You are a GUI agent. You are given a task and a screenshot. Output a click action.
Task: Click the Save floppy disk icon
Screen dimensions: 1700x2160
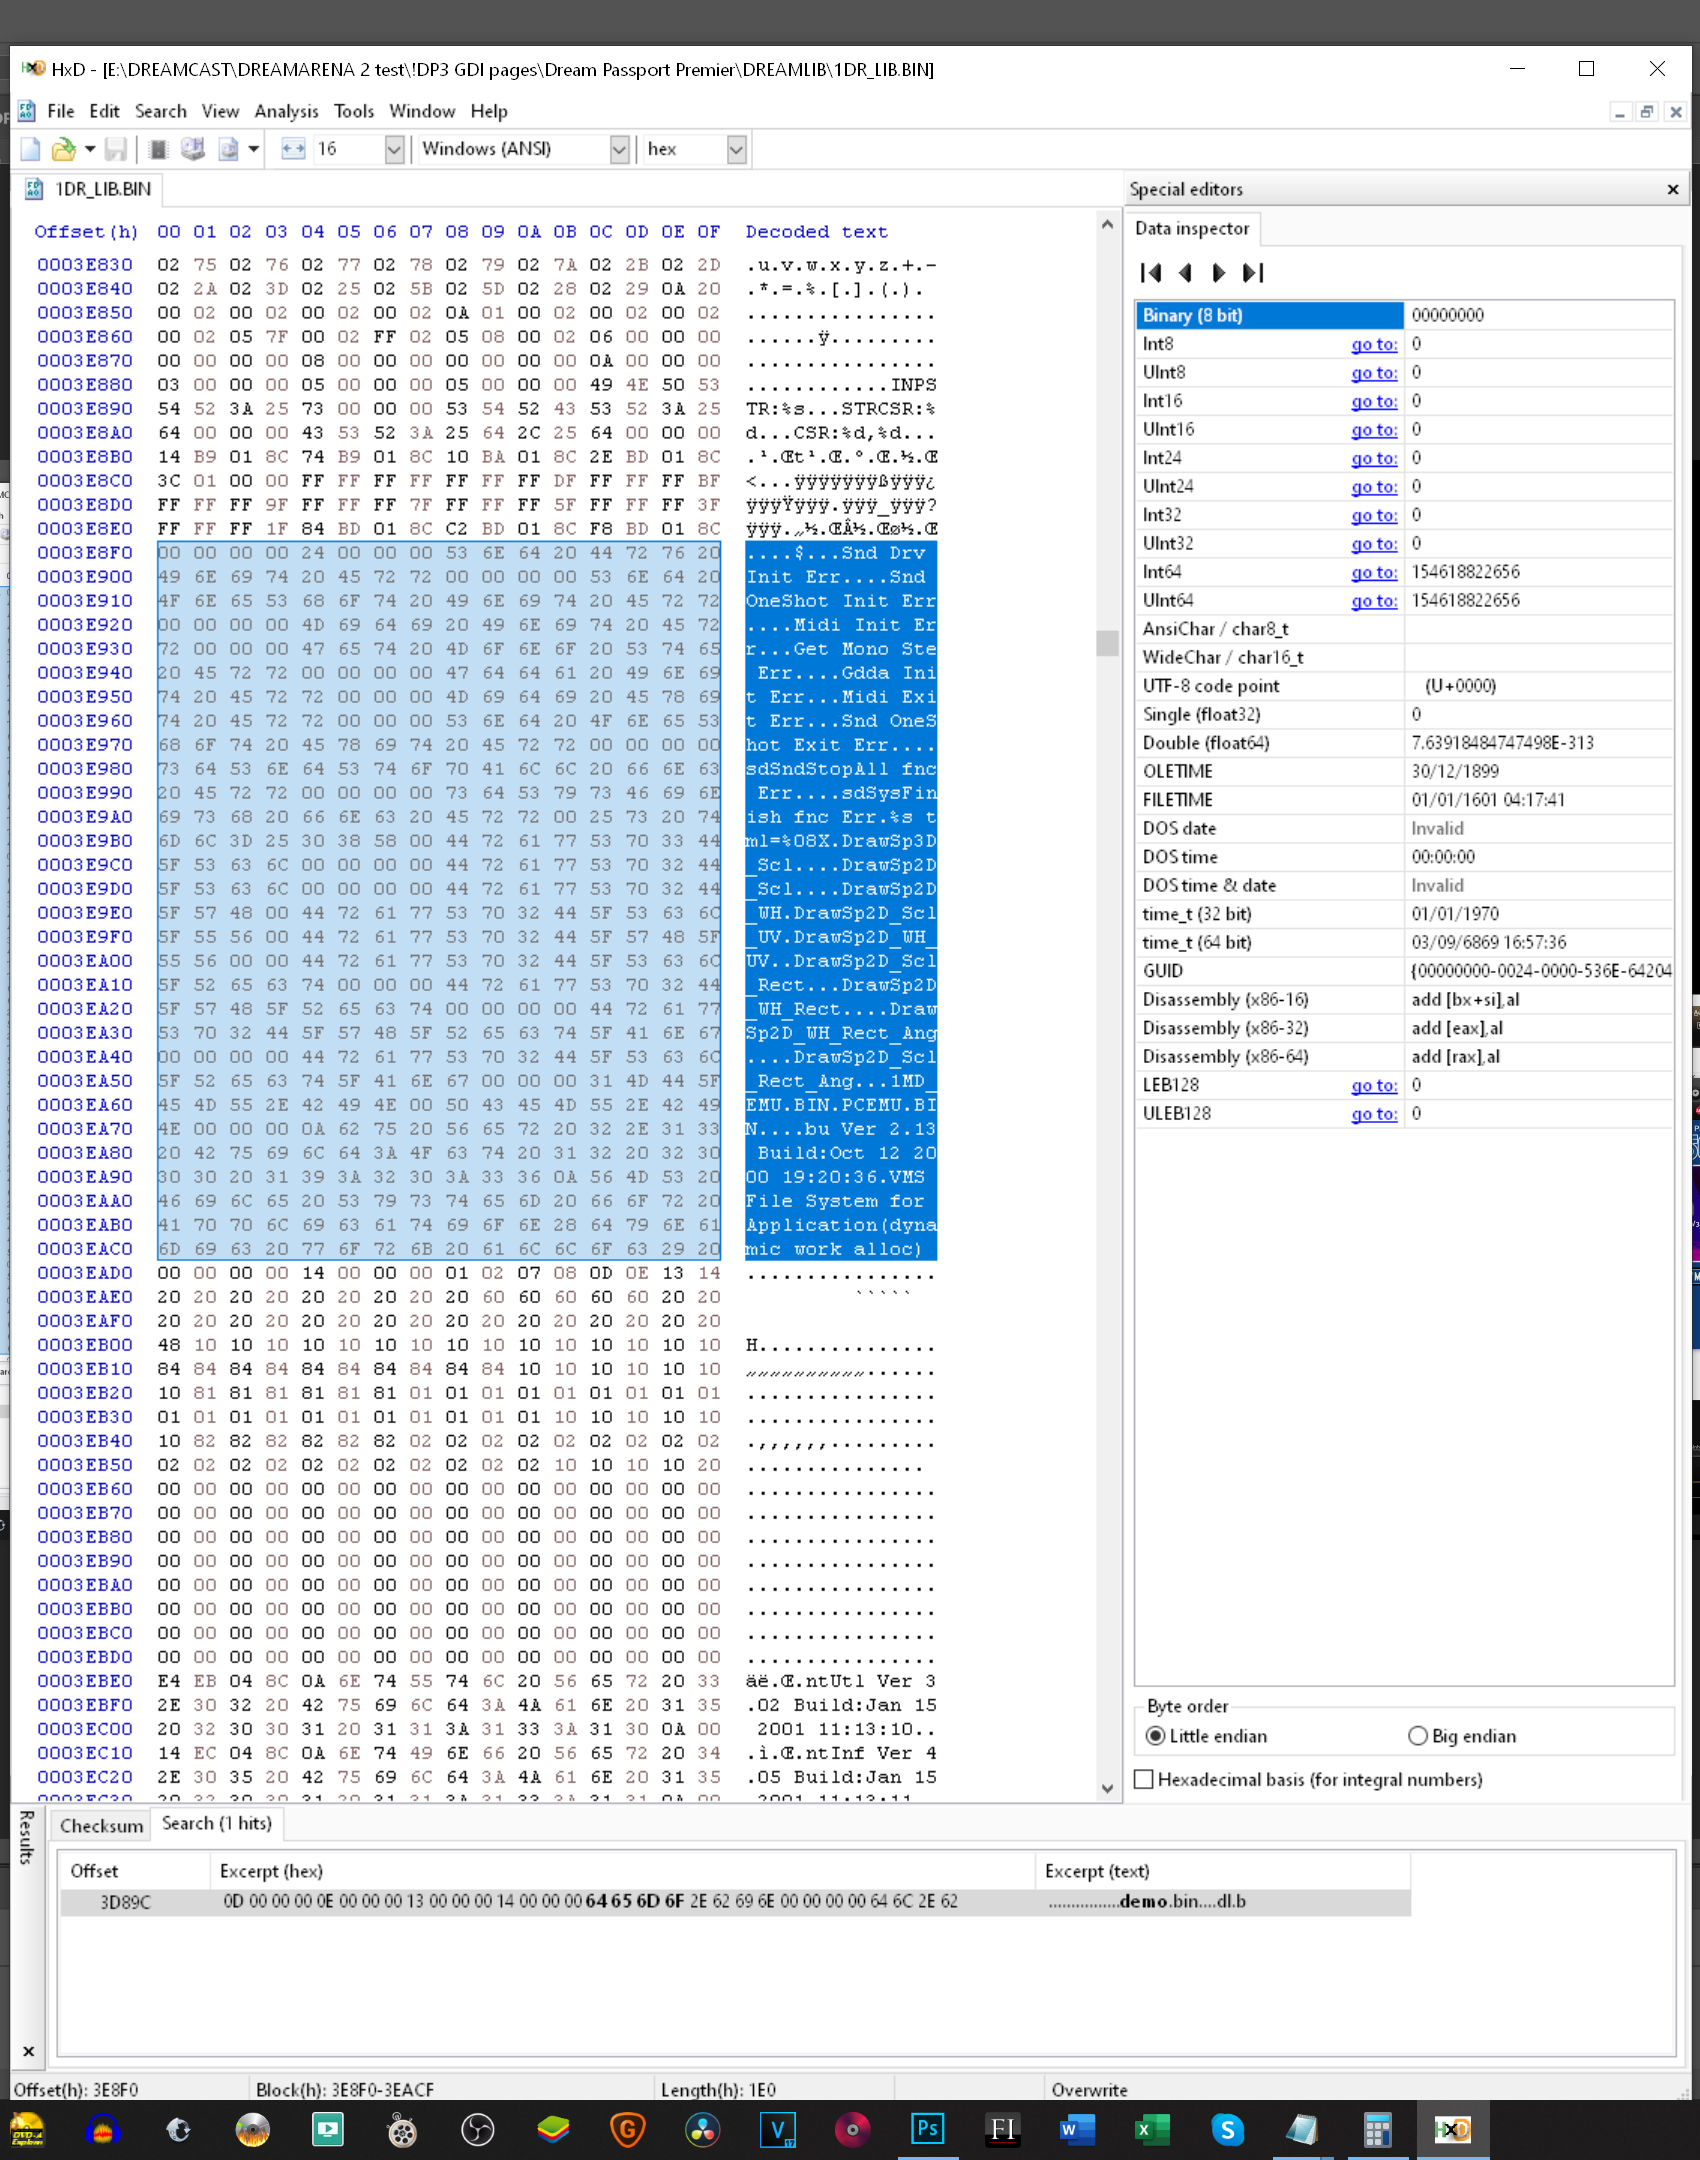pyautogui.click(x=116, y=149)
